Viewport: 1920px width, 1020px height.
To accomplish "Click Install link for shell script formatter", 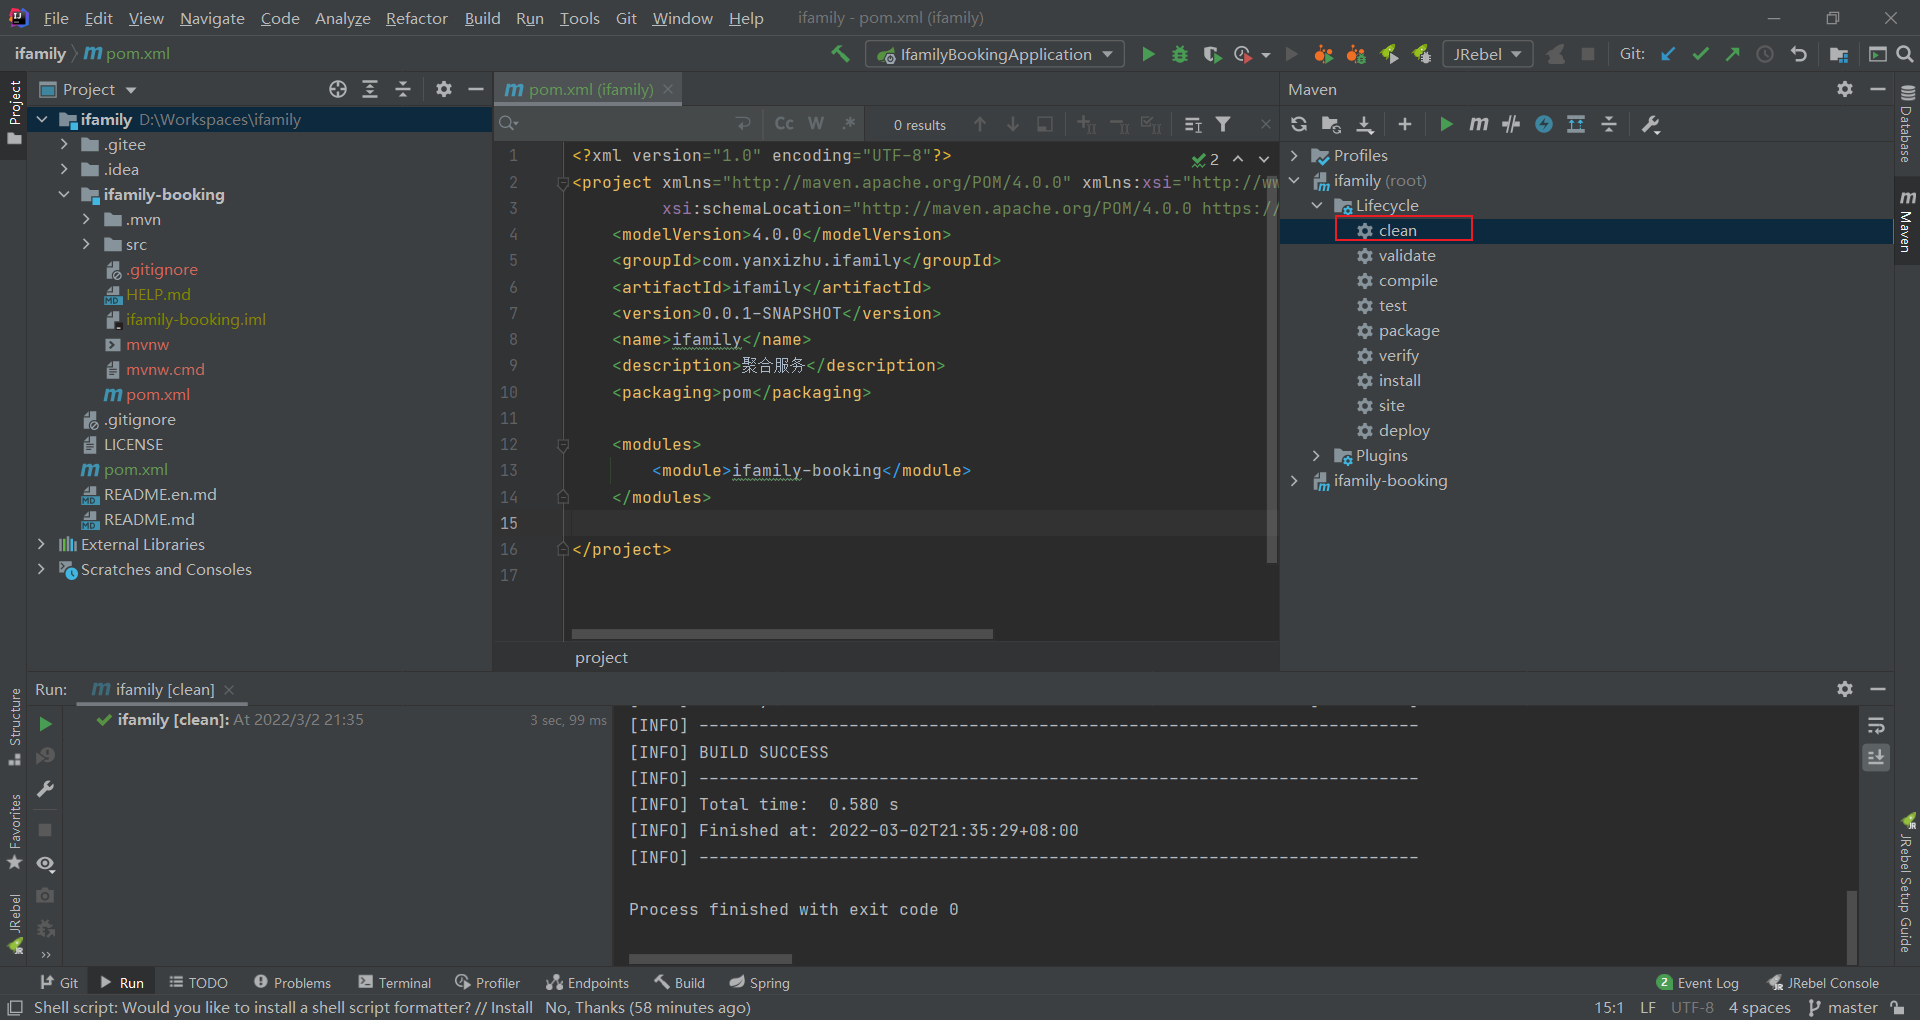I will (511, 1007).
